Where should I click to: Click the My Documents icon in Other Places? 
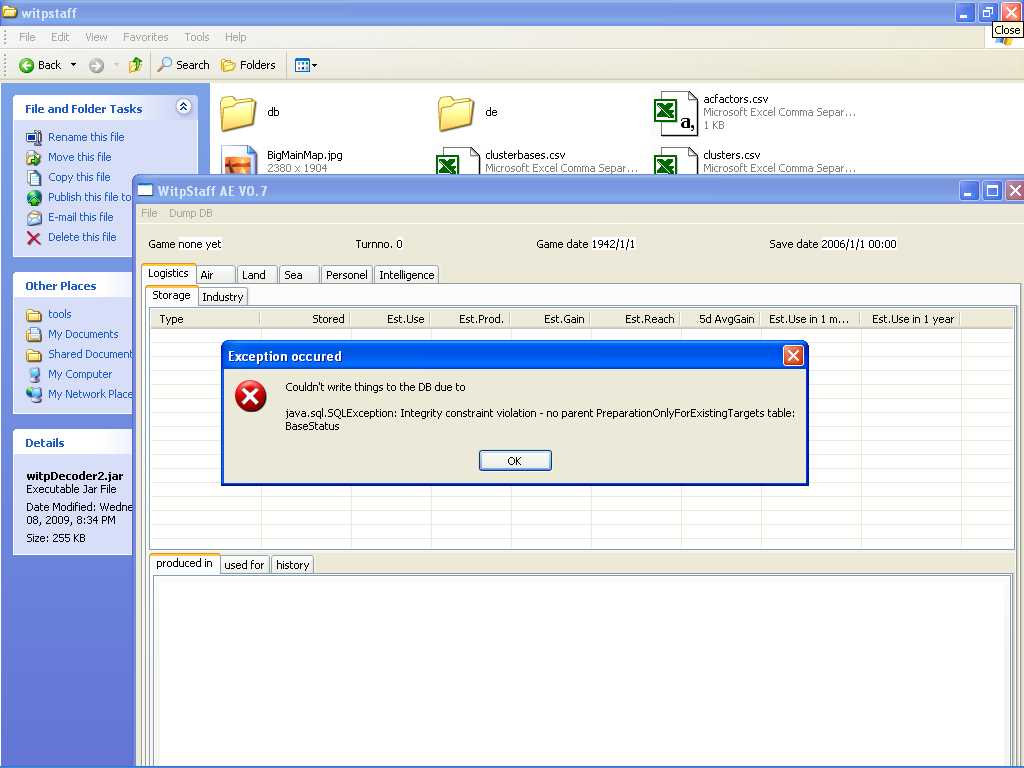[34, 334]
